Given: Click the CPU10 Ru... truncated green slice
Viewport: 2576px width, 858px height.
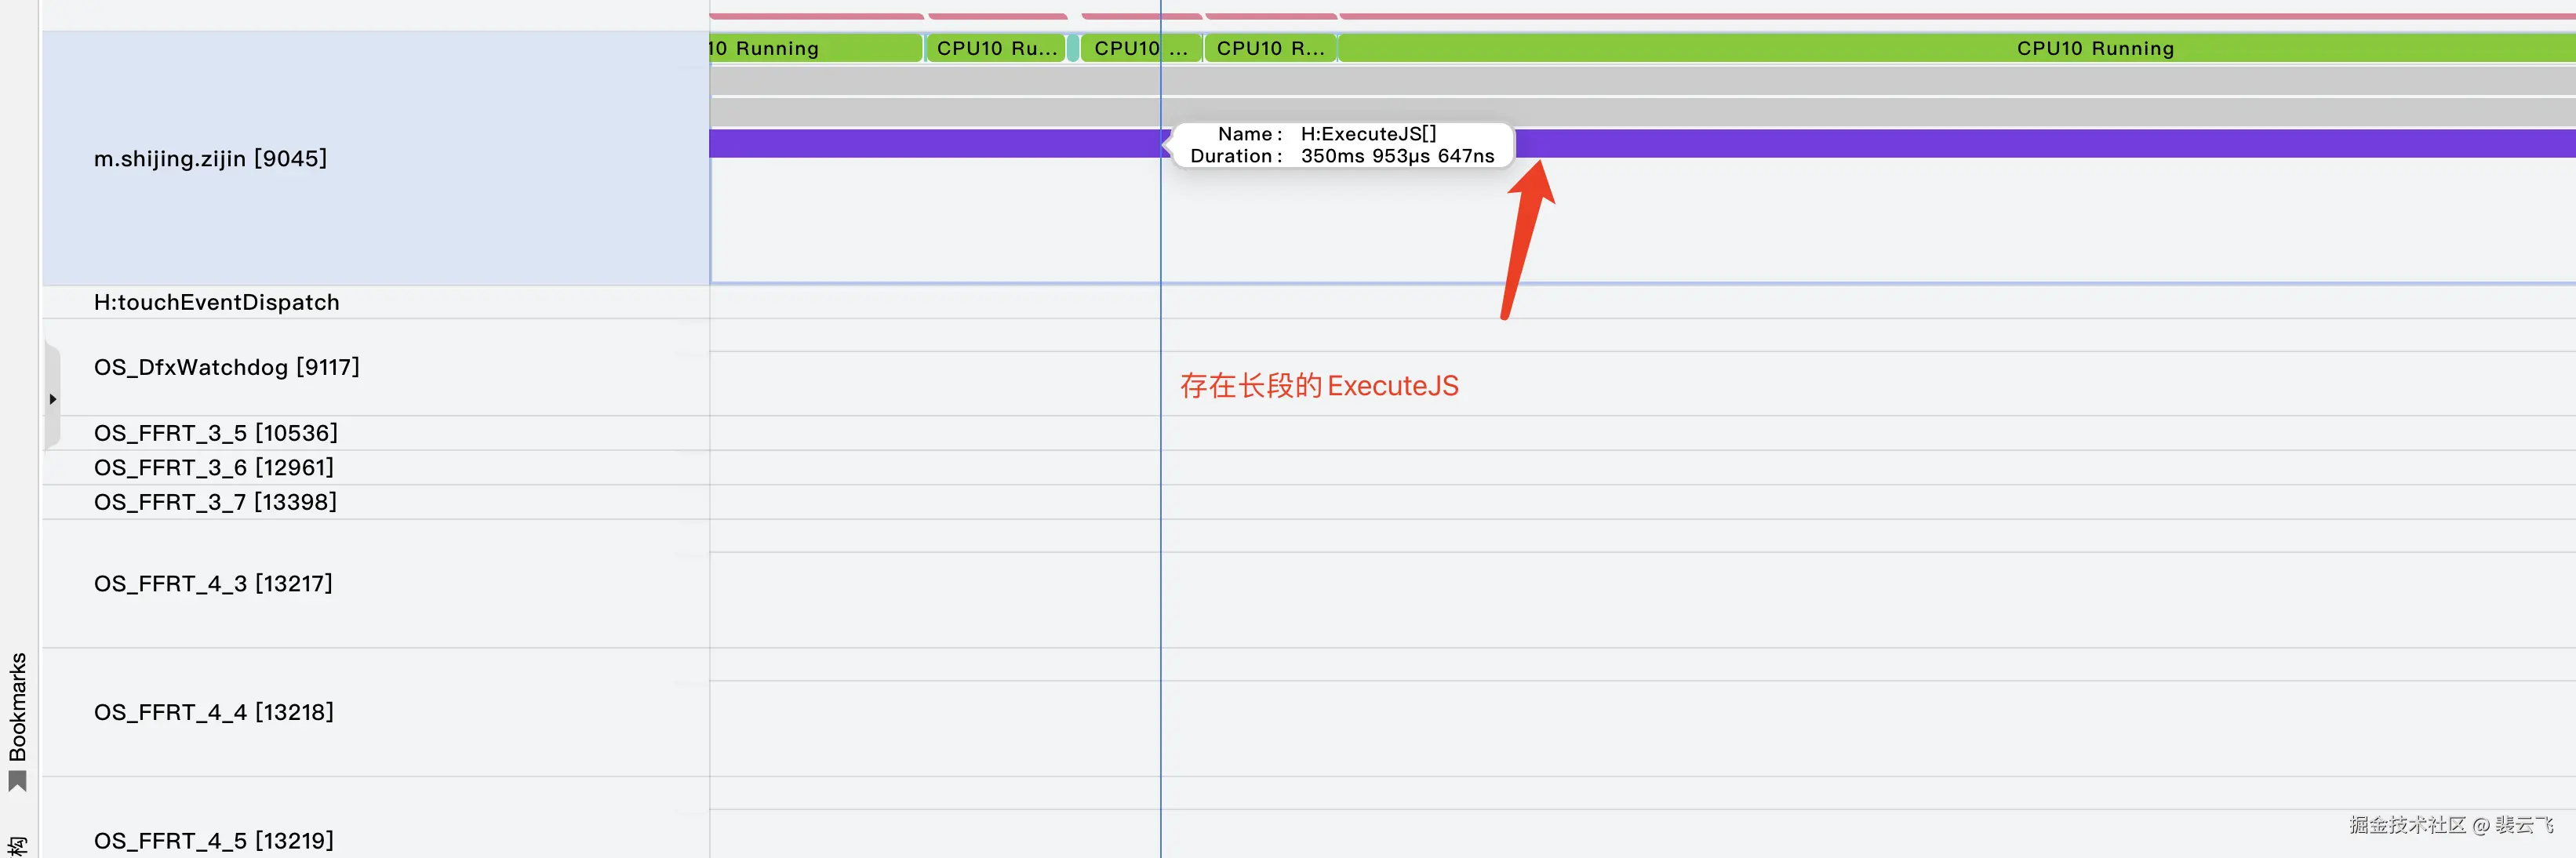Looking at the screenshot, I should pos(995,48).
